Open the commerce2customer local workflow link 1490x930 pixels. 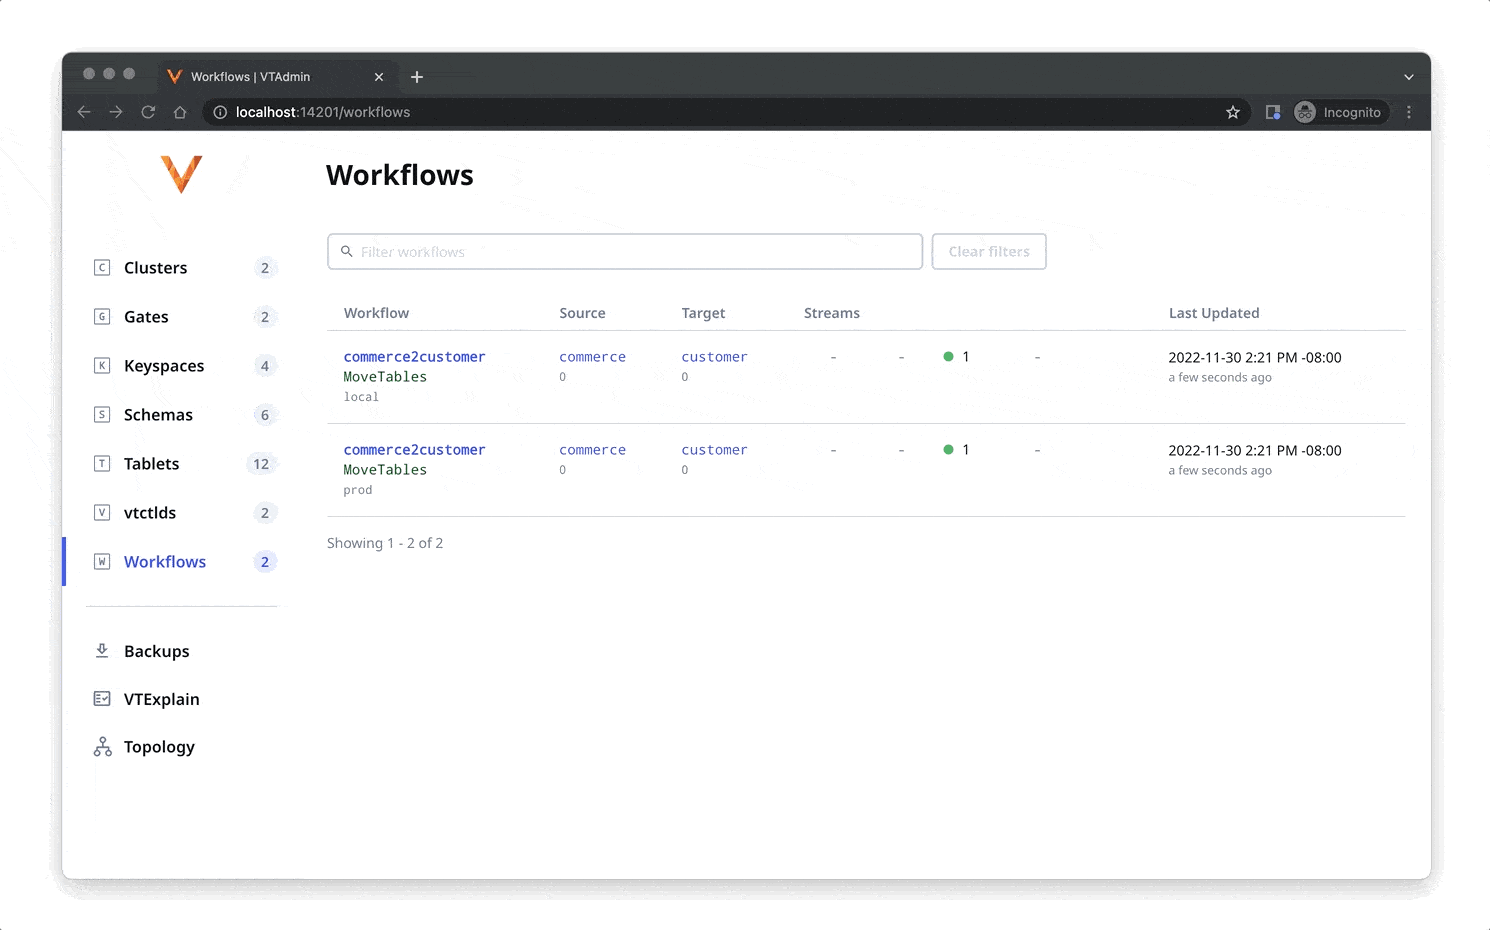[414, 356]
